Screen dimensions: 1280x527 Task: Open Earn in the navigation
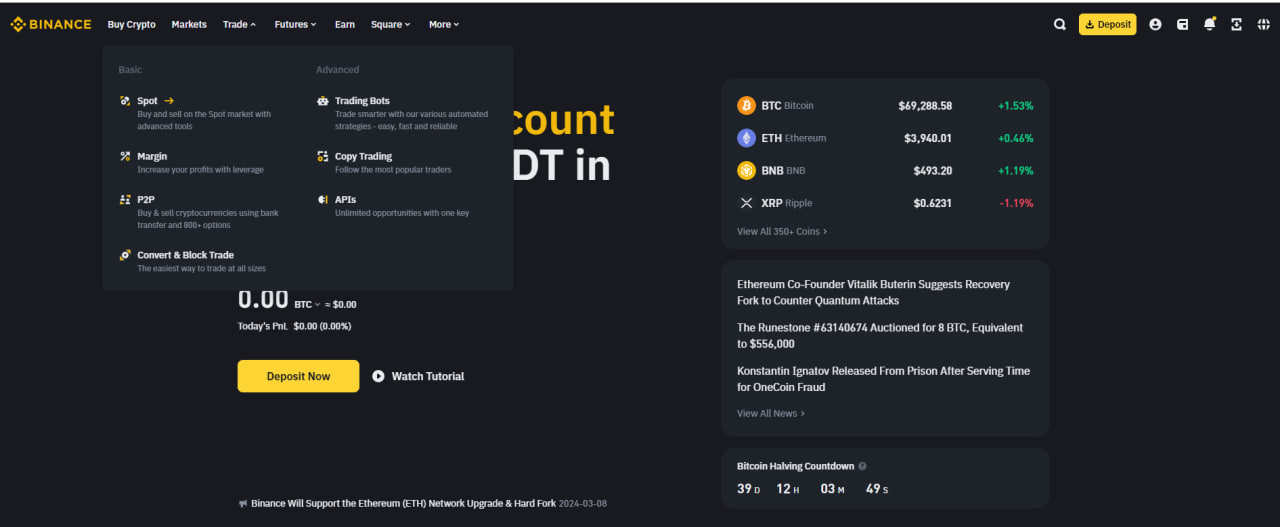[345, 24]
